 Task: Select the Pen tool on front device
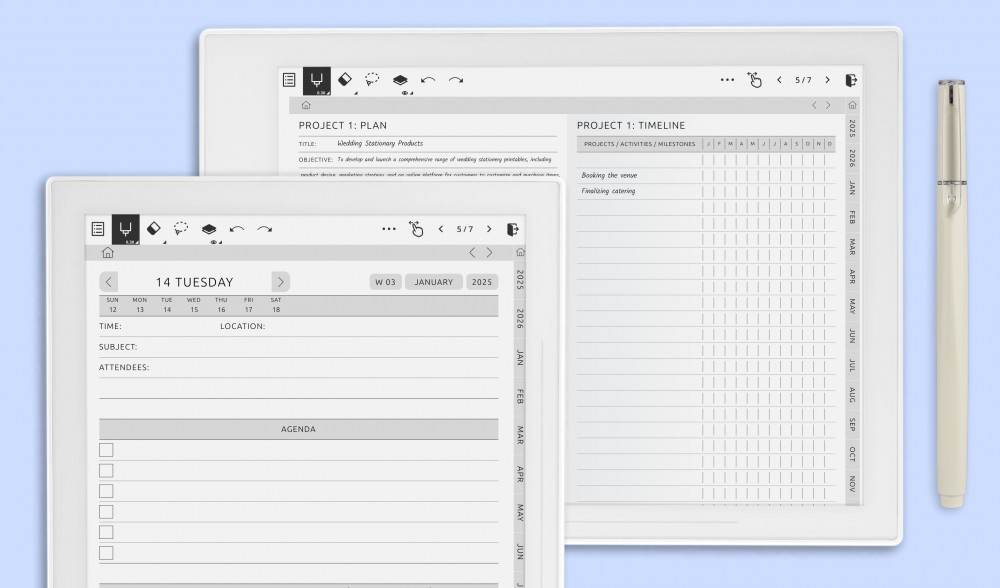(x=125, y=228)
